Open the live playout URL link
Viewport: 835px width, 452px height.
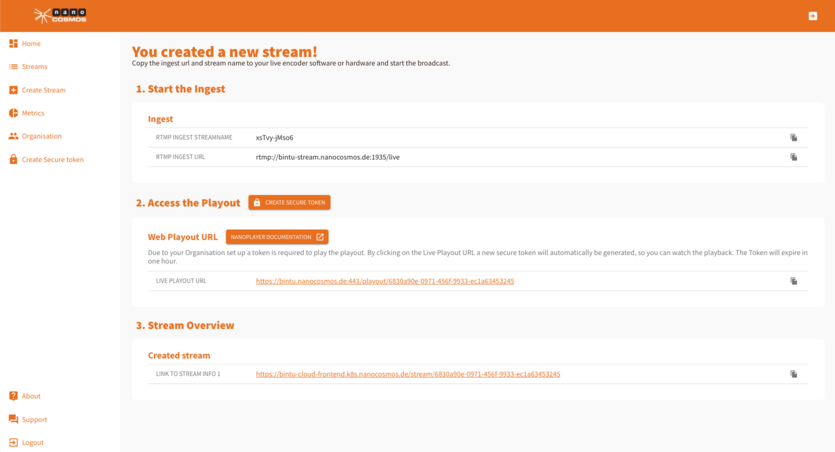click(385, 281)
